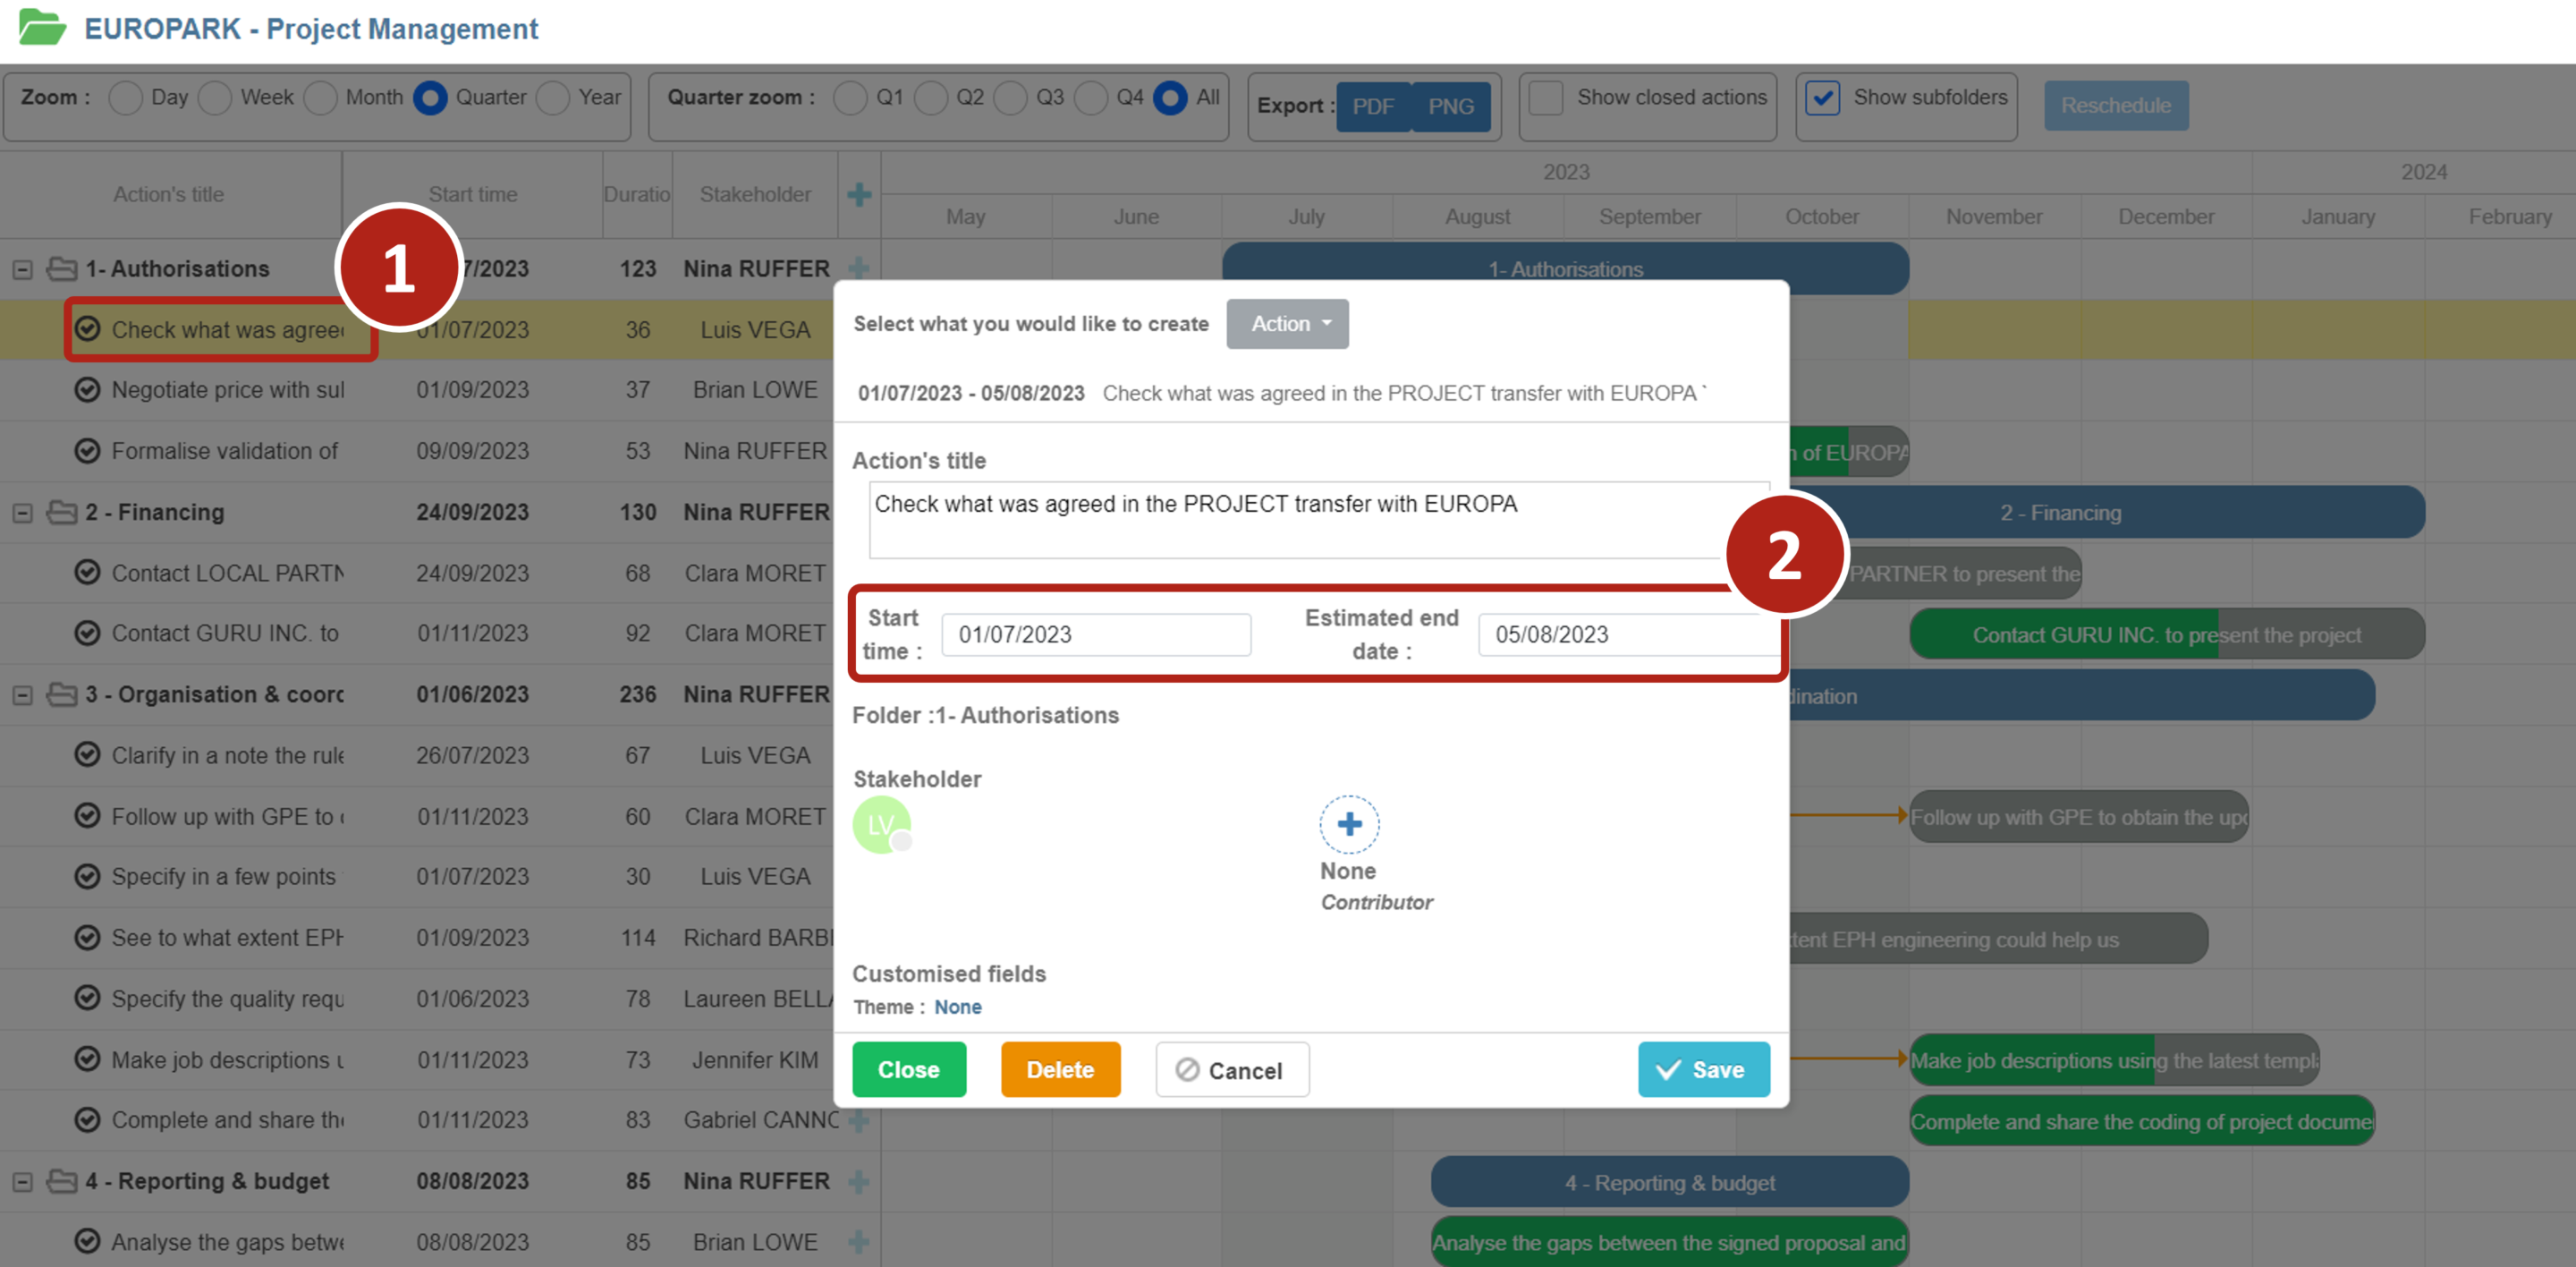Click the Contact GURU INC. progress bar

point(2166,635)
